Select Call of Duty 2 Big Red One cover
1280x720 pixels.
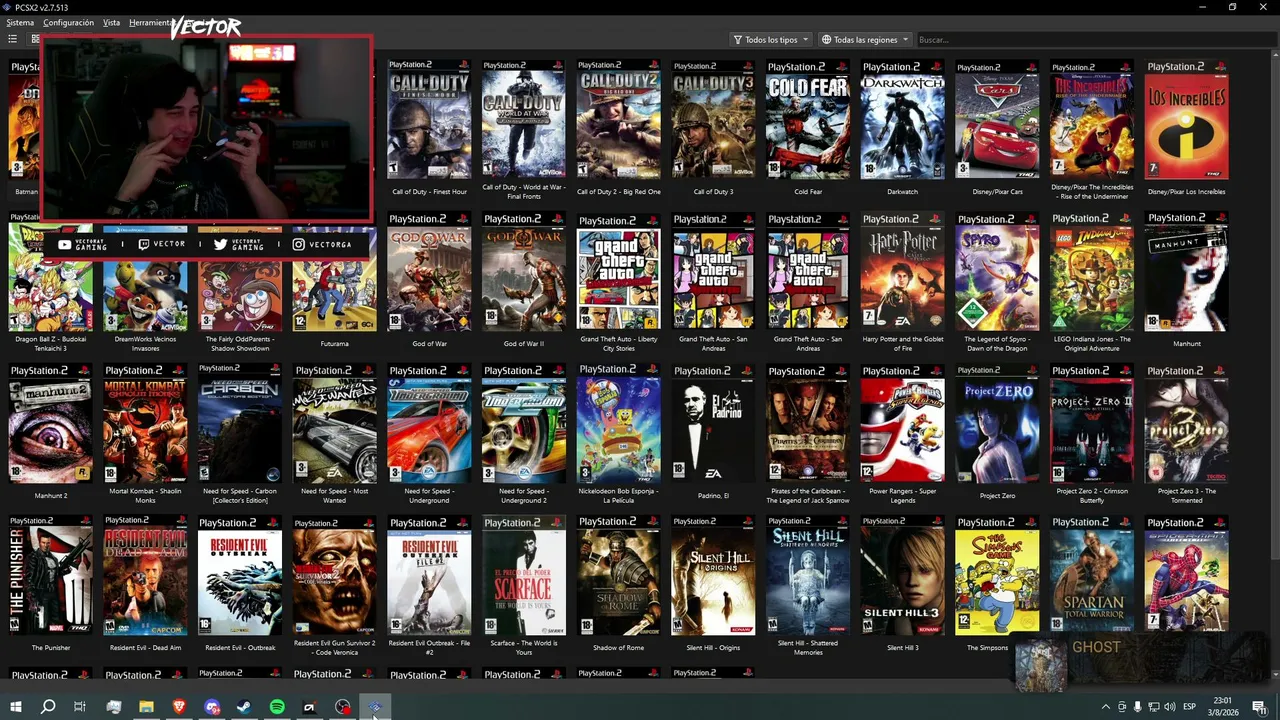618,120
